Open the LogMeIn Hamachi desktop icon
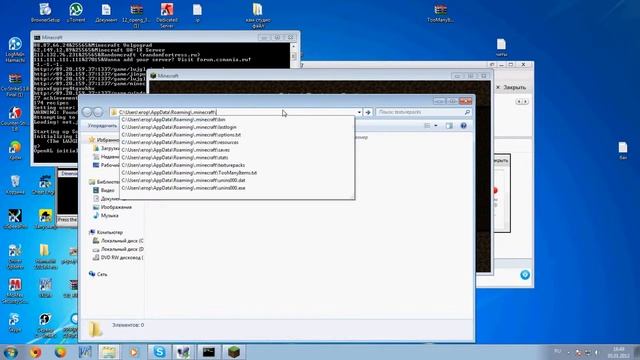This screenshot has width=640, height=360. pos(15,50)
